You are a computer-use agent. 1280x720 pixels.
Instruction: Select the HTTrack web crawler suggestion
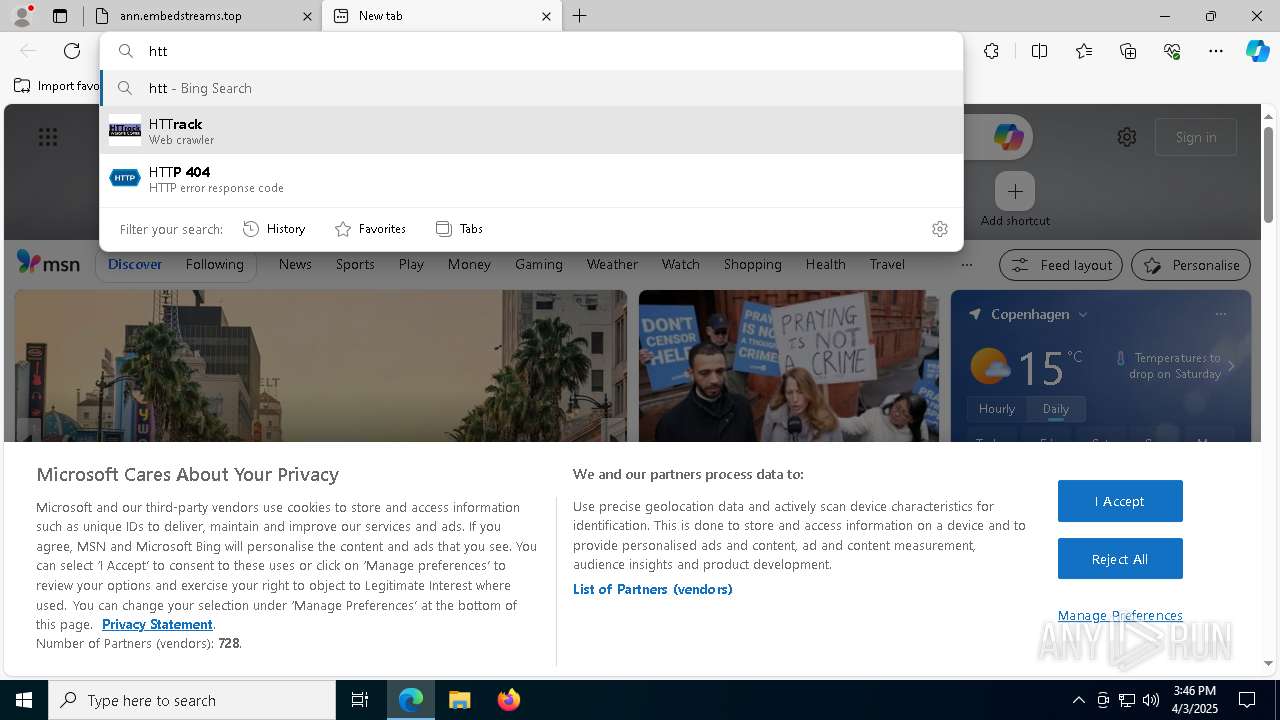tap(531, 130)
